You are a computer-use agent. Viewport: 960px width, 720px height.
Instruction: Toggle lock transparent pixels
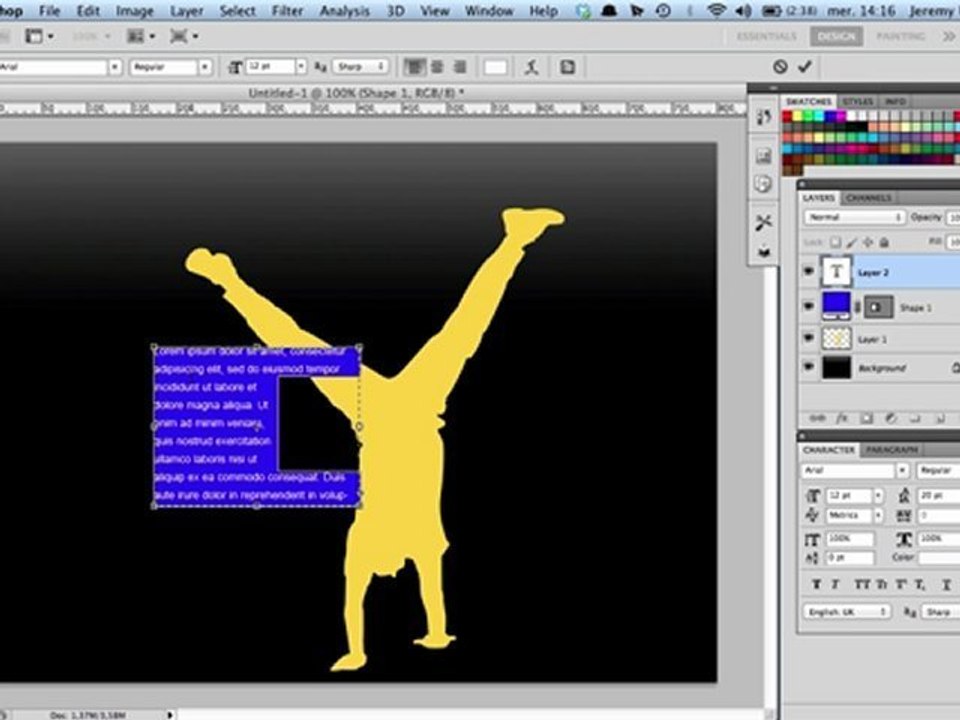[836, 242]
